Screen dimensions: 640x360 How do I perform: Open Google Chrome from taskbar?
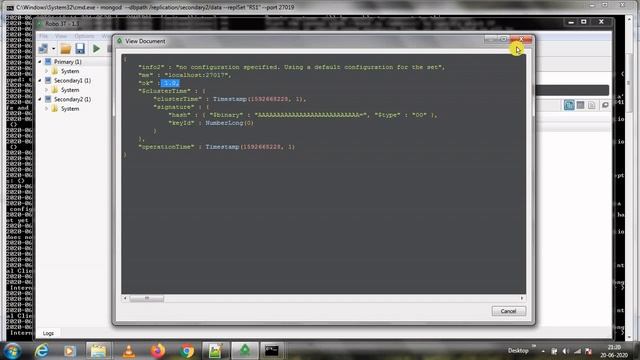(x=187, y=351)
